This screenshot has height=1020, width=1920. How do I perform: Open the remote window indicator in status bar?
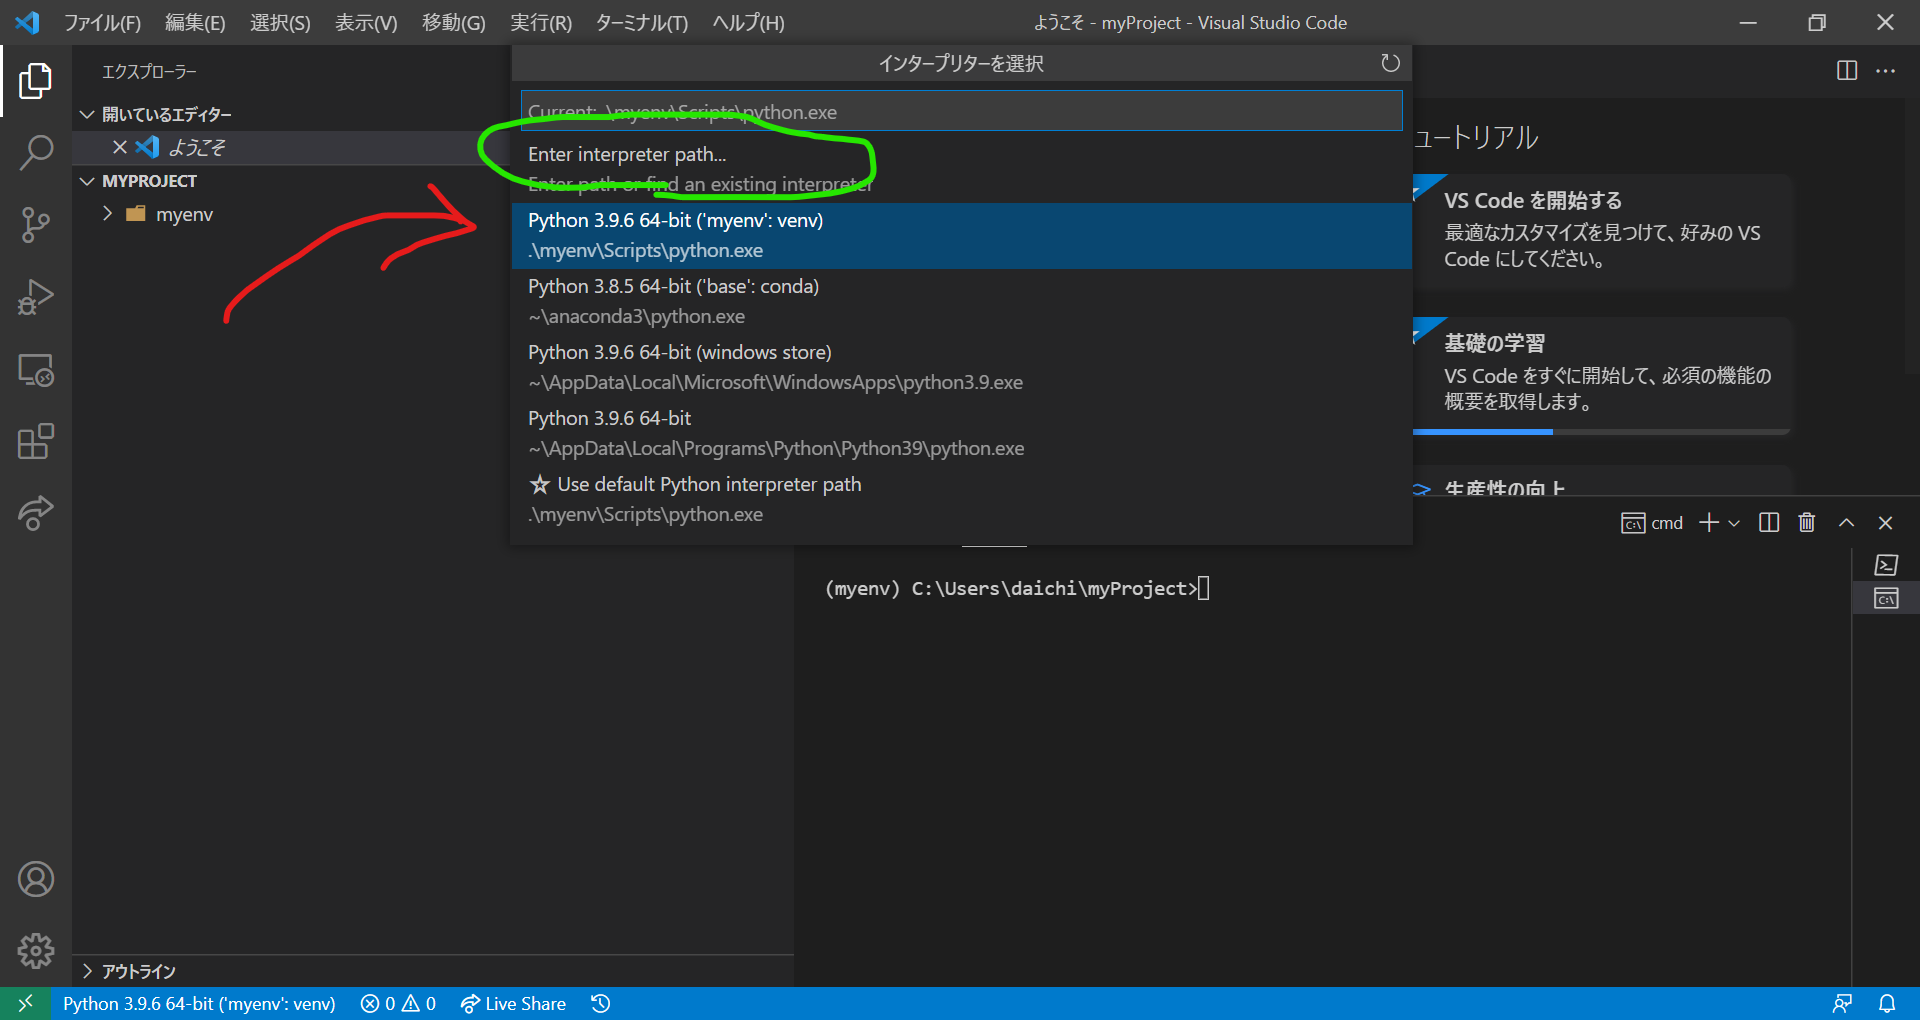pyautogui.click(x=26, y=1003)
